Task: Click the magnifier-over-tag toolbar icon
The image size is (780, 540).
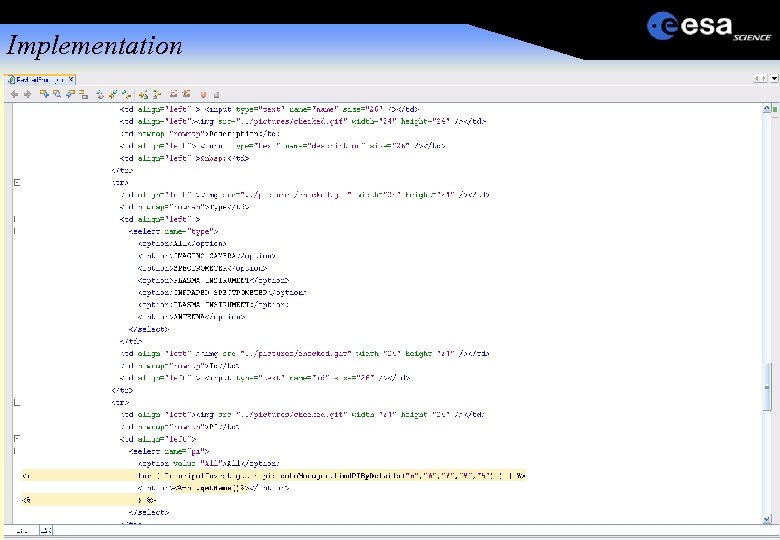Action: (57, 94)
